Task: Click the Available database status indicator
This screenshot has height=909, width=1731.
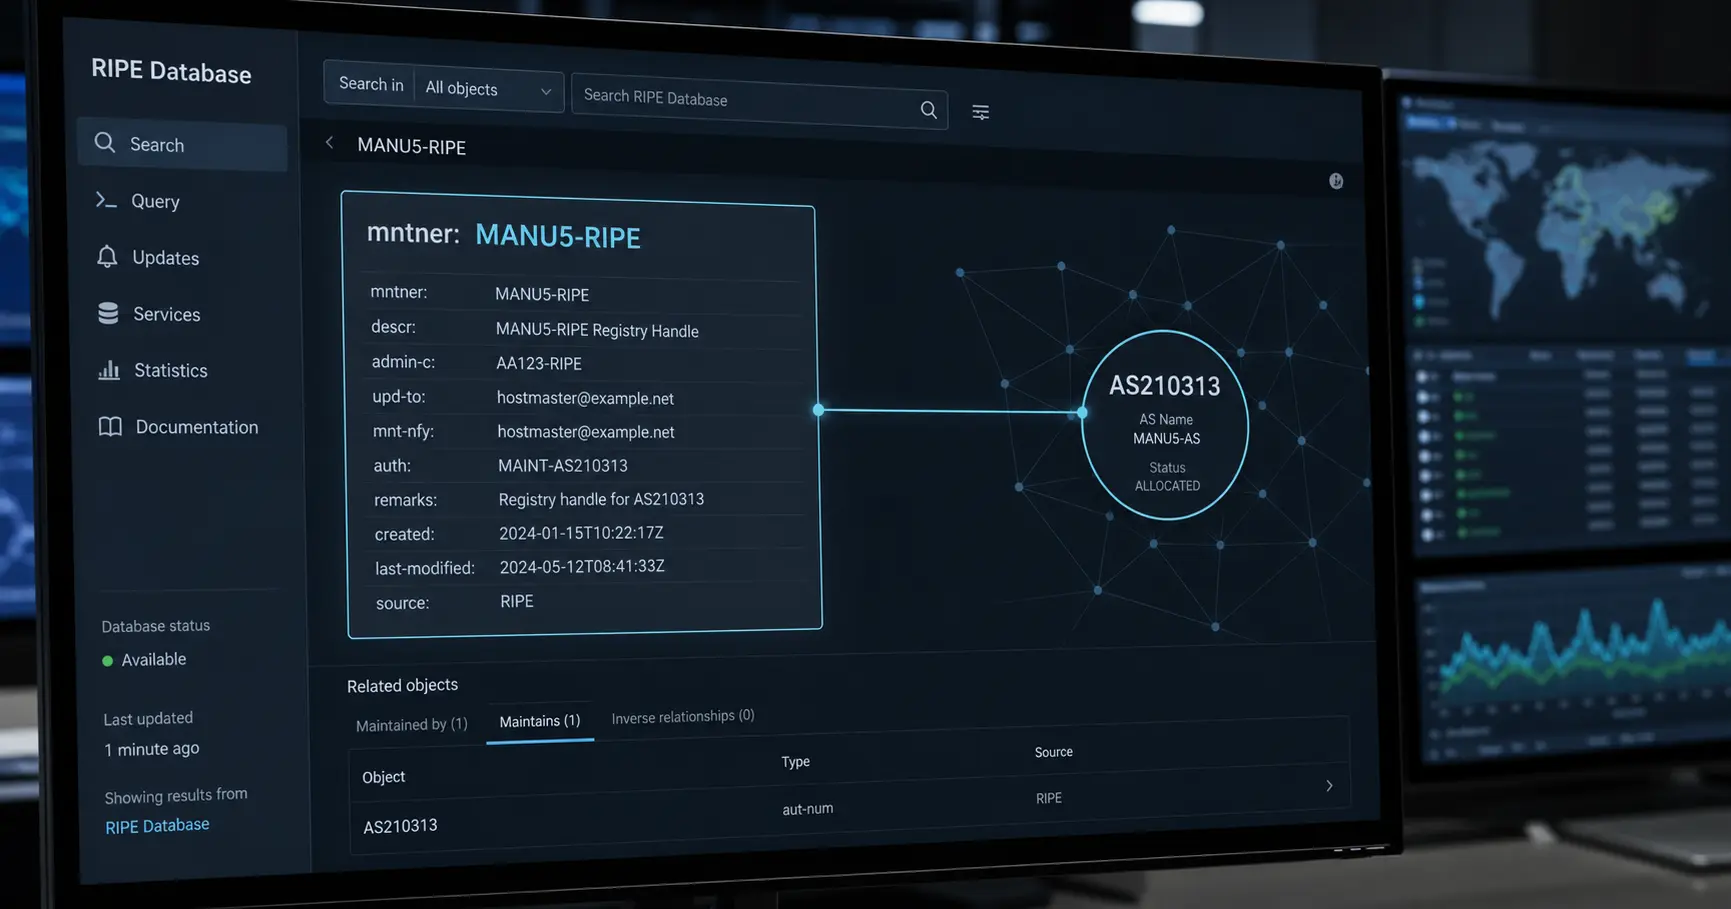Action: tap(144, 660)
